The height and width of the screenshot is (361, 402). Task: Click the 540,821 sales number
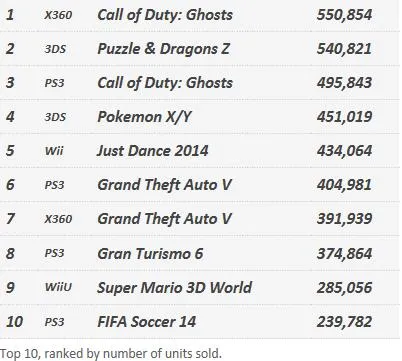[x=344, y=49]
